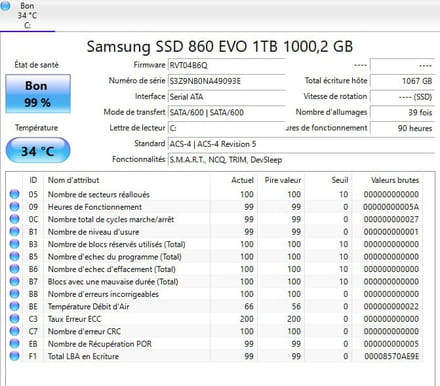Click the status icon for attribute EB
Viewport: 440px width, 386px height.
click(x=14, y=344)
